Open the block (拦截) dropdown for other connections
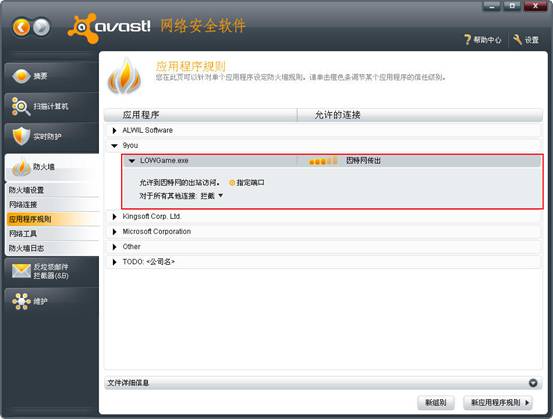Image resolution: width=553 pixels, height=419 pixels. click(x=212, y=196)
